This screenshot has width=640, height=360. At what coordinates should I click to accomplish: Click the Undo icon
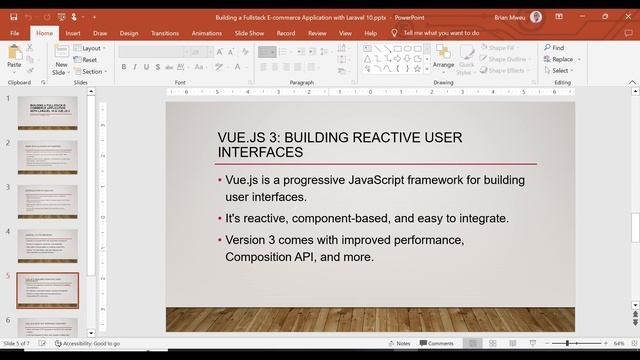click(x=28, y=17)
